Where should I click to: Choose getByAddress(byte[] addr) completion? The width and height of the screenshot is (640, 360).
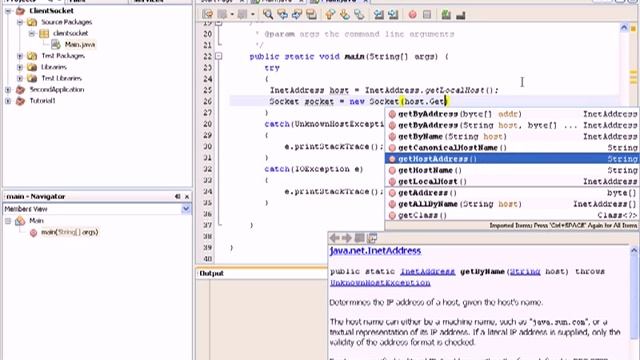(512, 114)
